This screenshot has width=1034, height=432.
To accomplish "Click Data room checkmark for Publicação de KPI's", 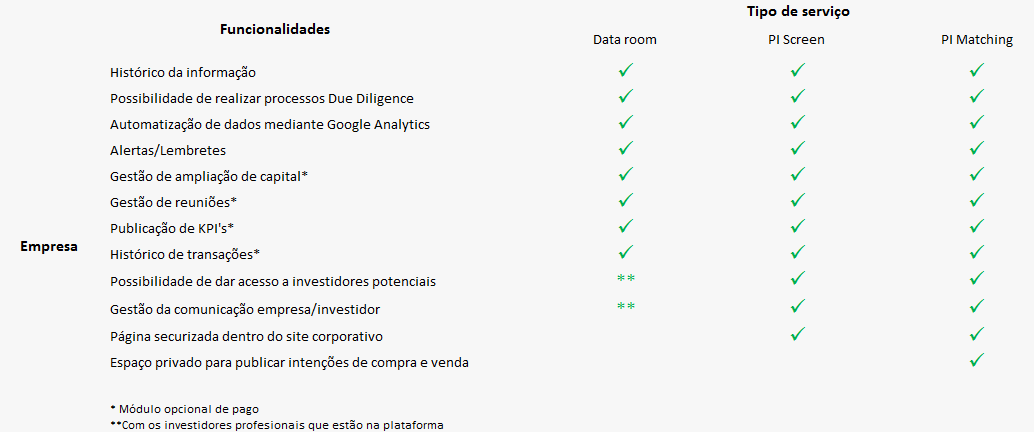I will [x=625, y=226].
